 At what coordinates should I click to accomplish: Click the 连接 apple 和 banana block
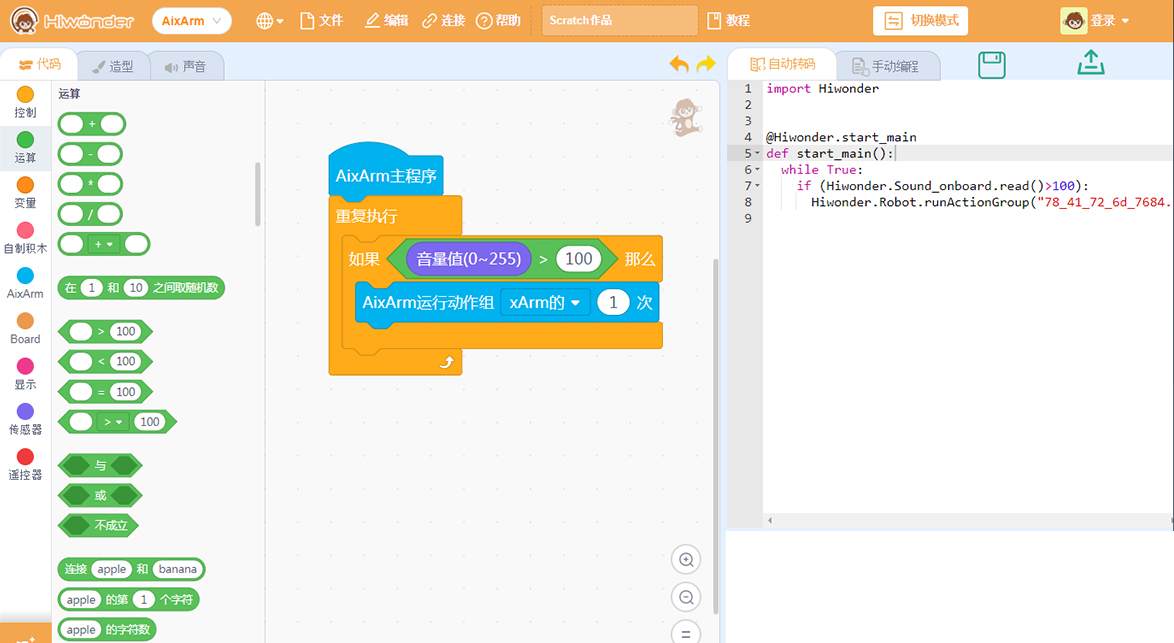click(x=131, y=569)
